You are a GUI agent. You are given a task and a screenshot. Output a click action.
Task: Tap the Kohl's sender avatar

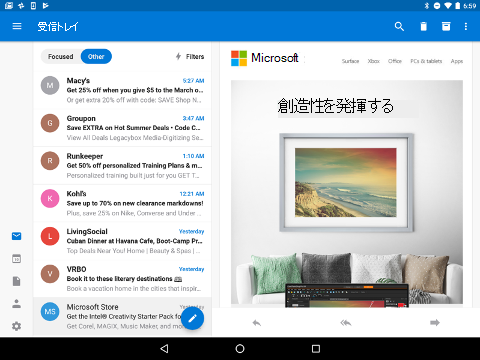click(50, 198)
